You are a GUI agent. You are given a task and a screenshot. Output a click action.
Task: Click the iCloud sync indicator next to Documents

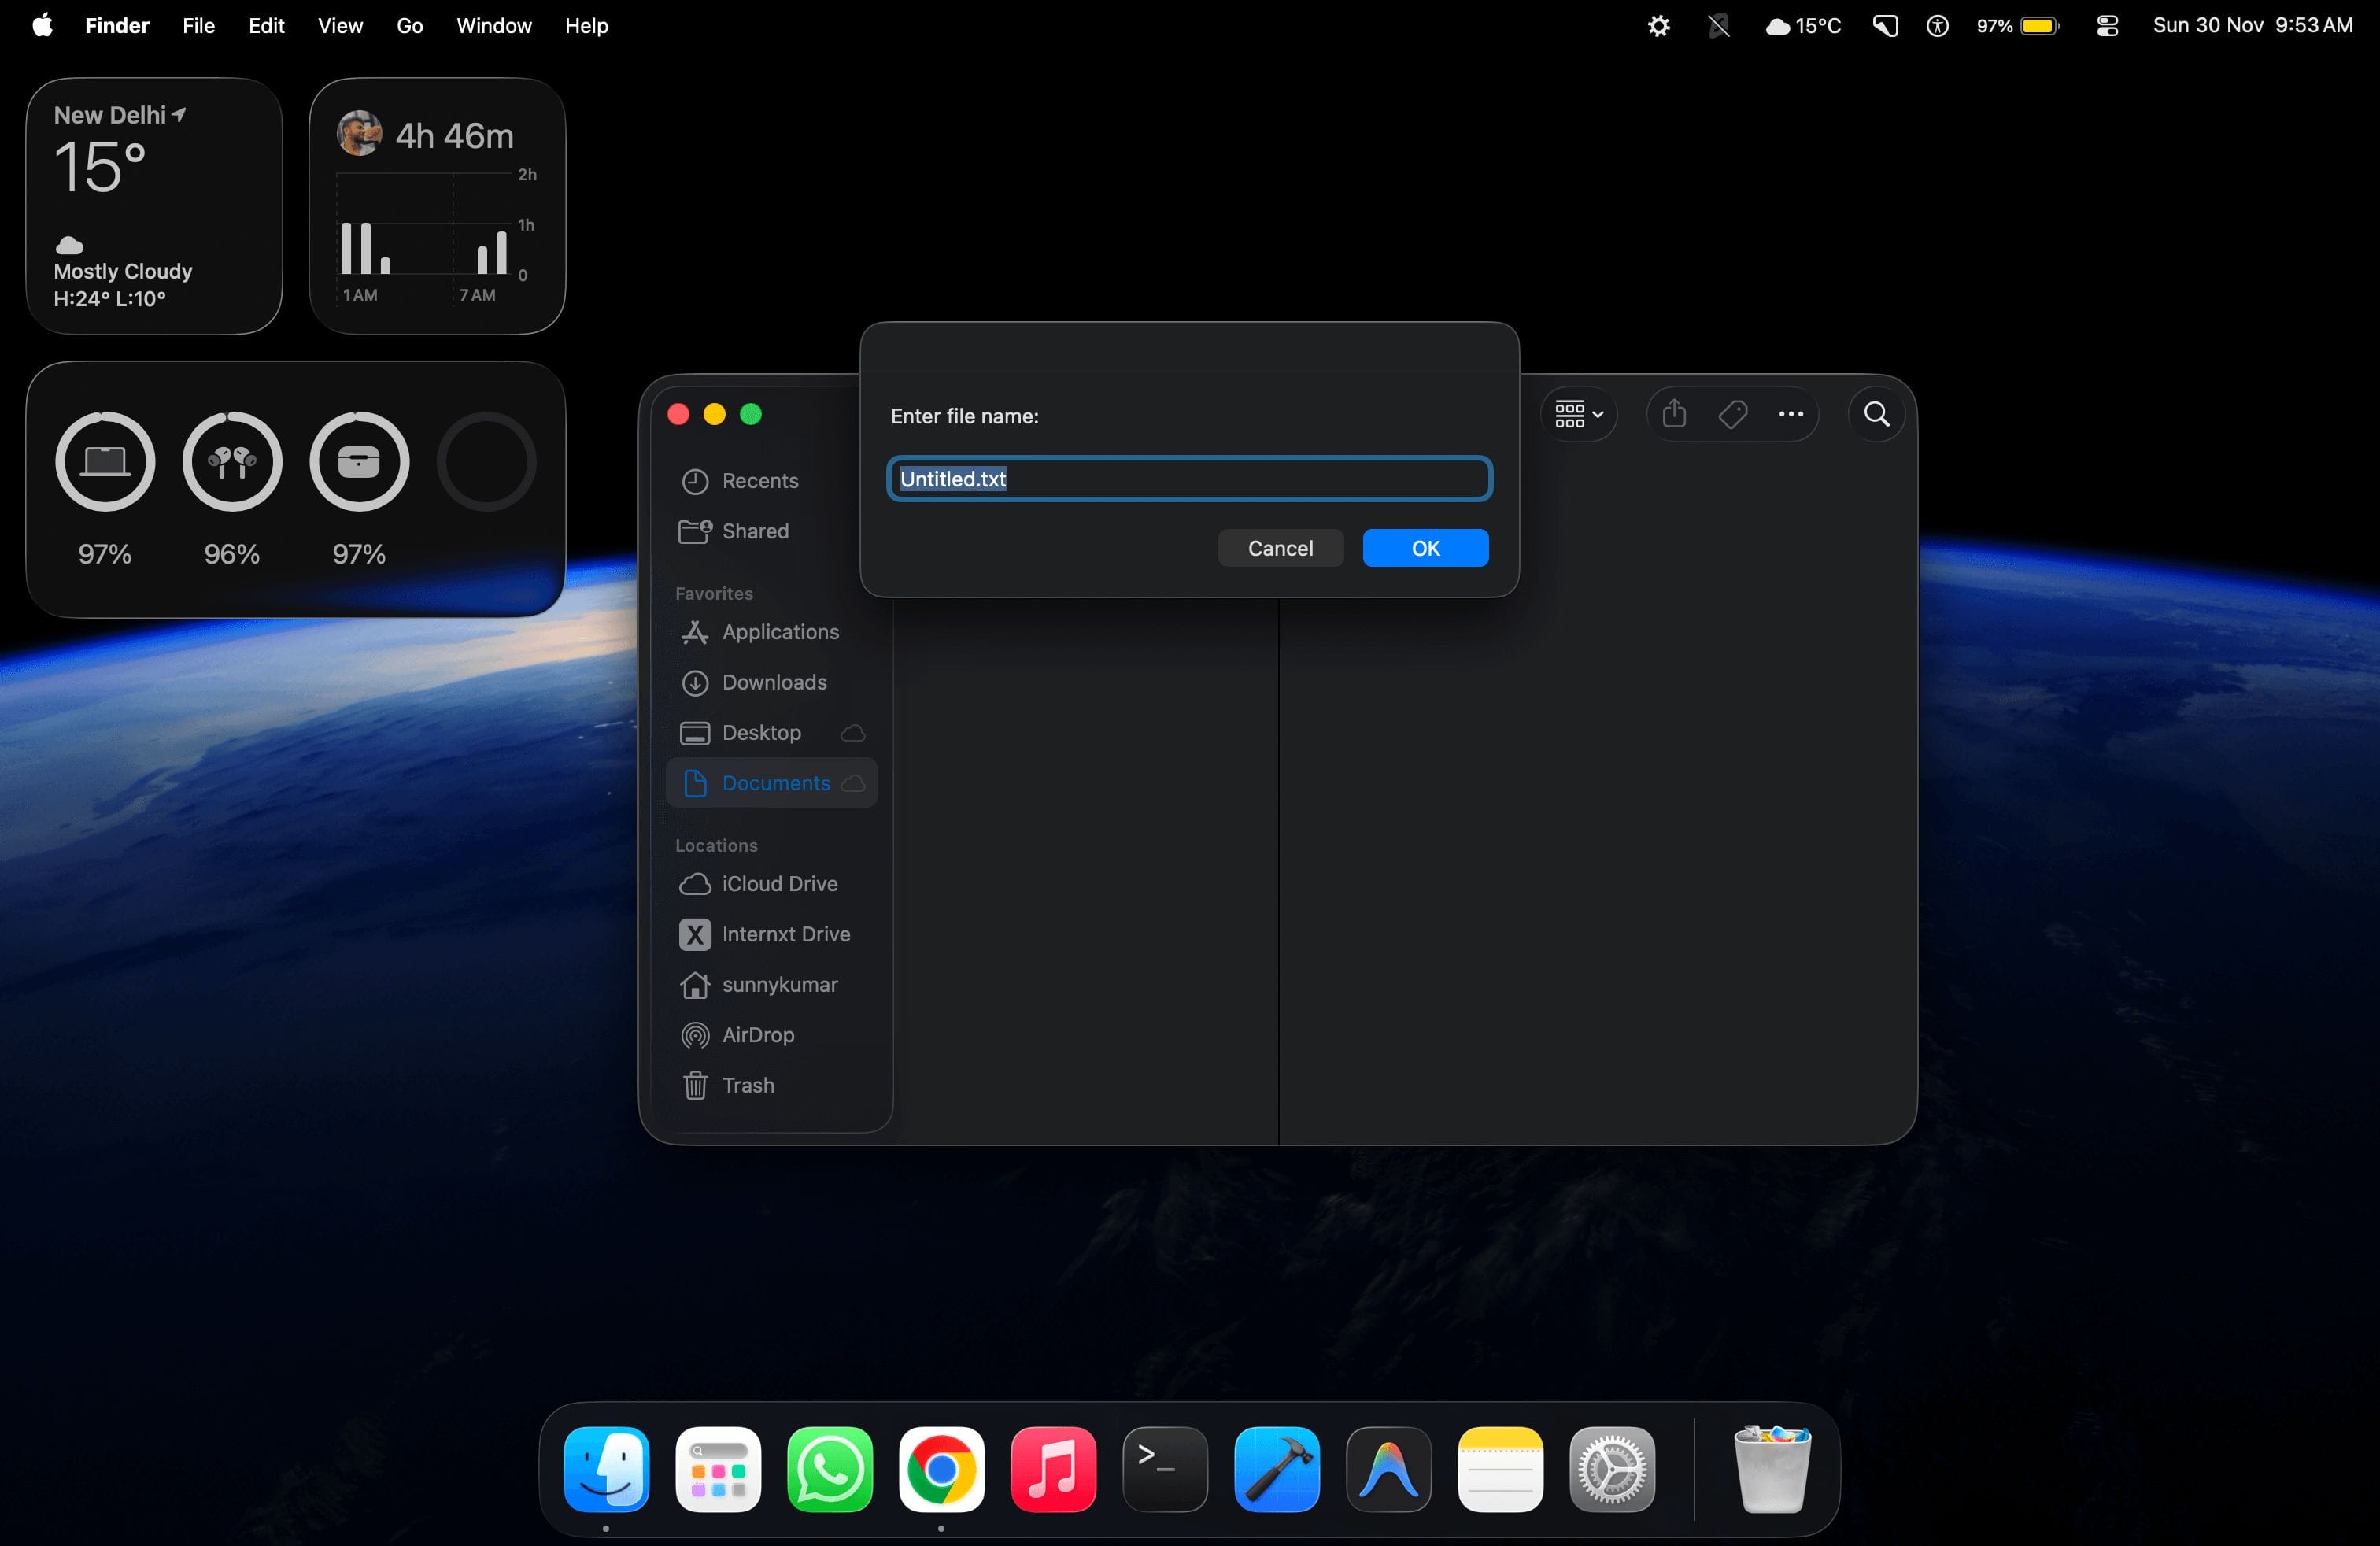pos(853,784)
